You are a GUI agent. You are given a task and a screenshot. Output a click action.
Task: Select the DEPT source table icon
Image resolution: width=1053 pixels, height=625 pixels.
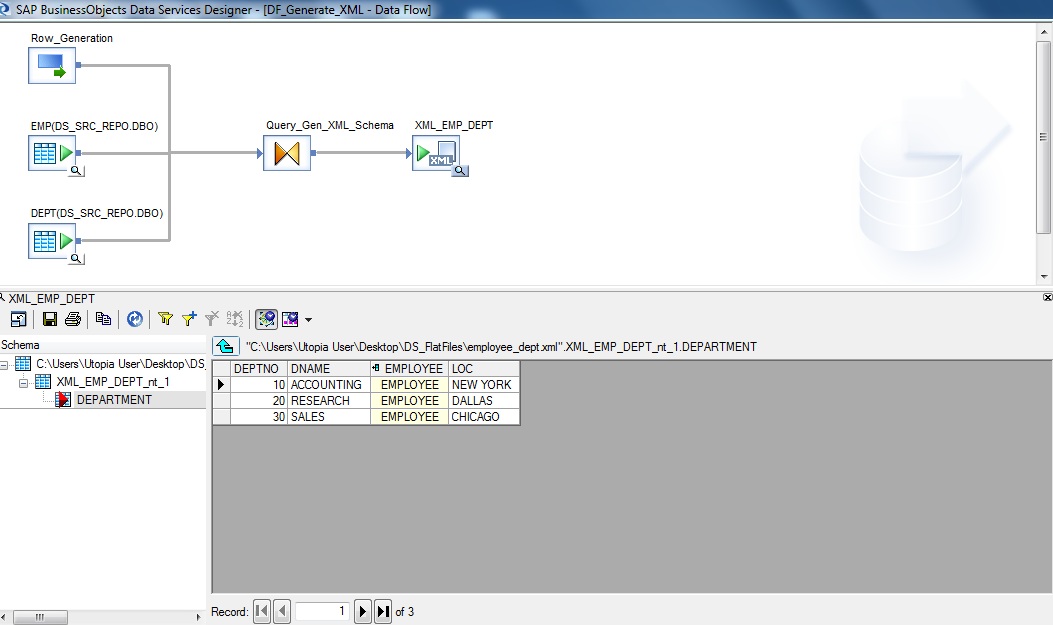(x=52, y=241)
